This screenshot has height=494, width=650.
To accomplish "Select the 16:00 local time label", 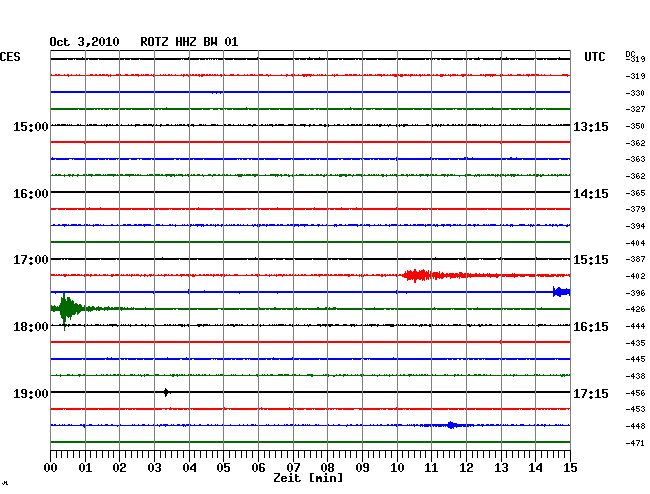I will [x=31, y=194].
